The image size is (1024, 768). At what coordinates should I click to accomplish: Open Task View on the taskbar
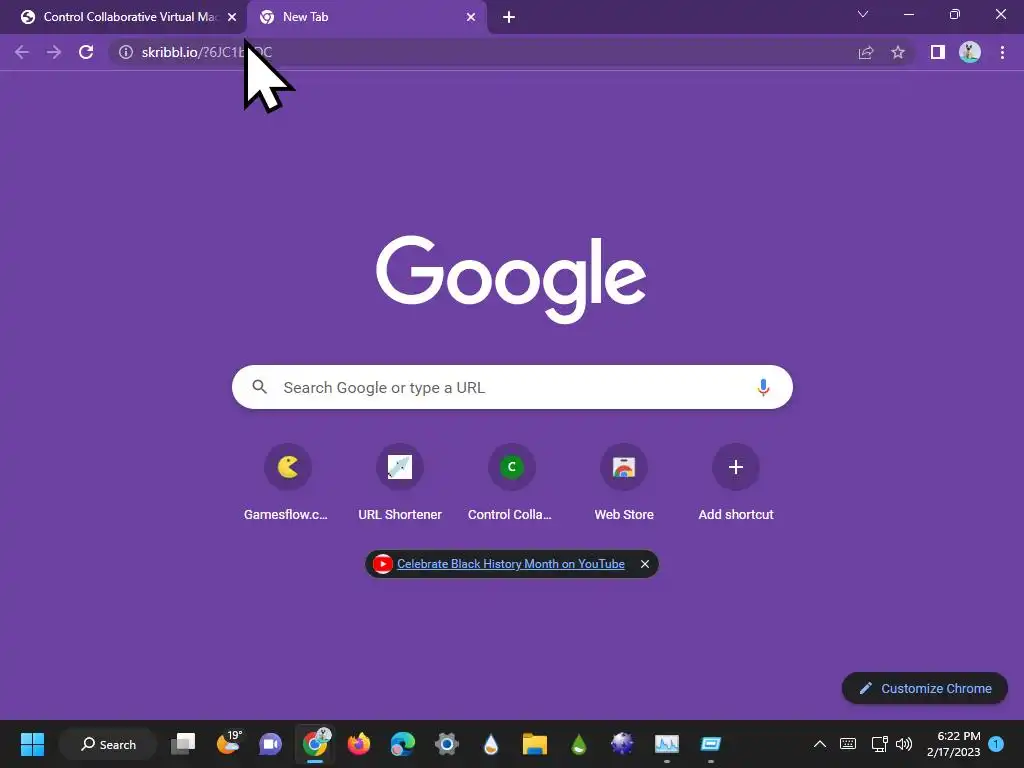click(x=183, y=744)
